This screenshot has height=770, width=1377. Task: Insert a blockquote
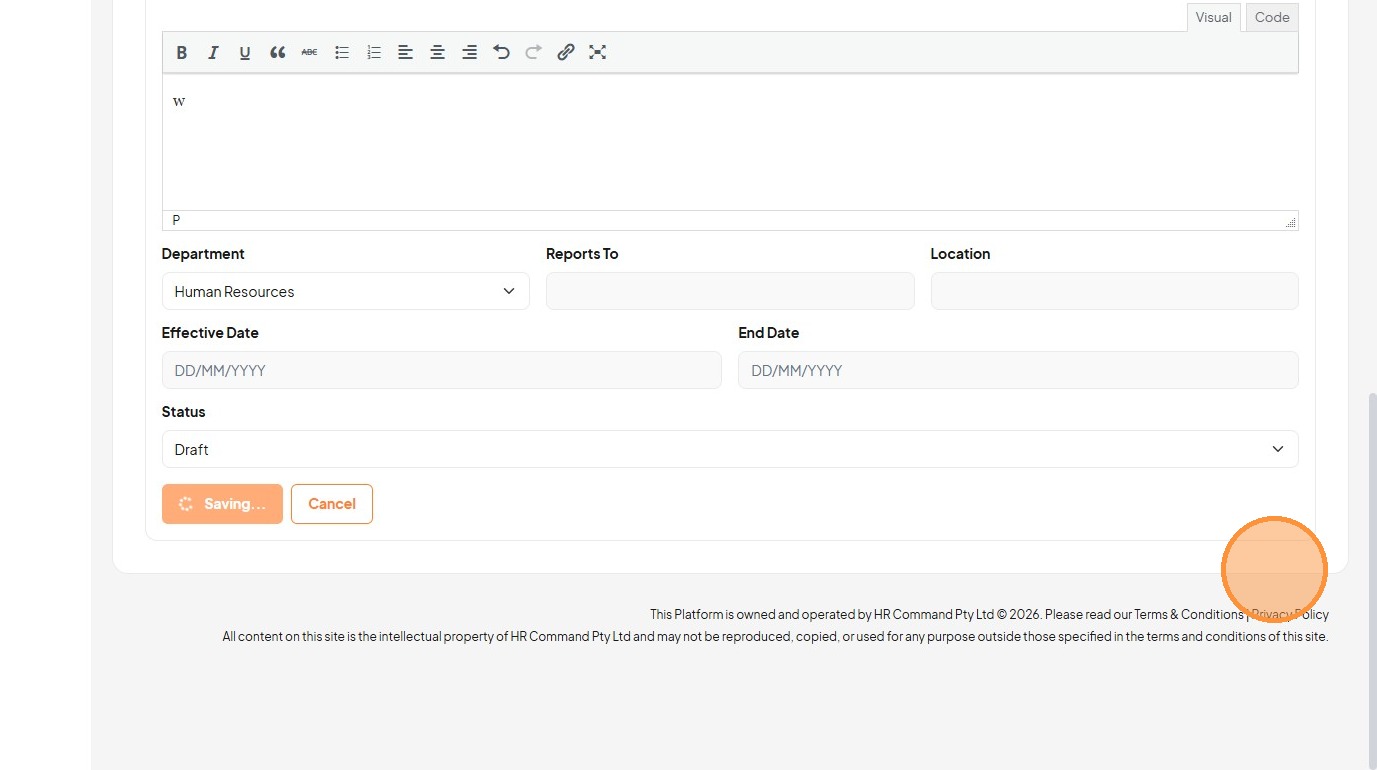[277, 53]
